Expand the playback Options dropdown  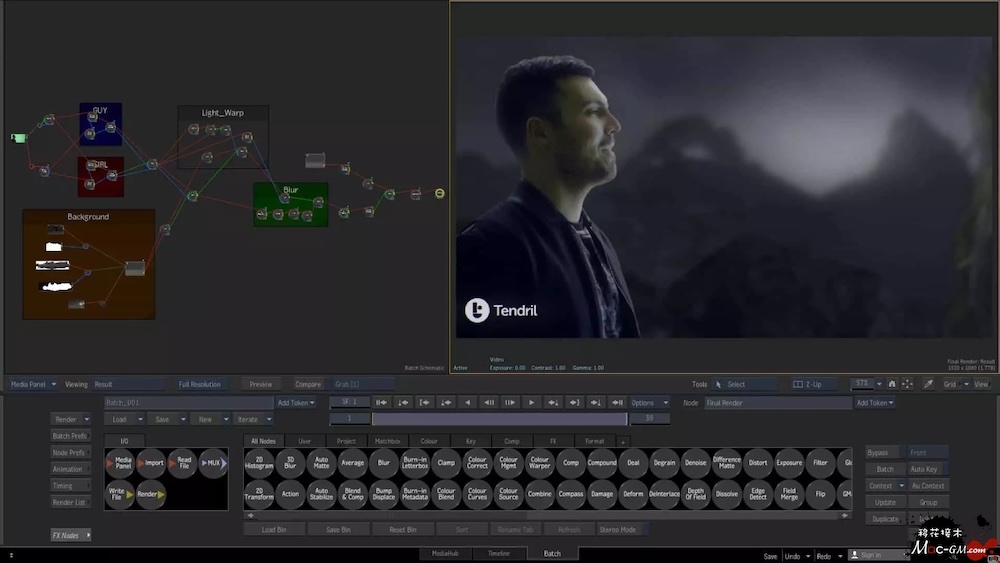coord(649,403)
